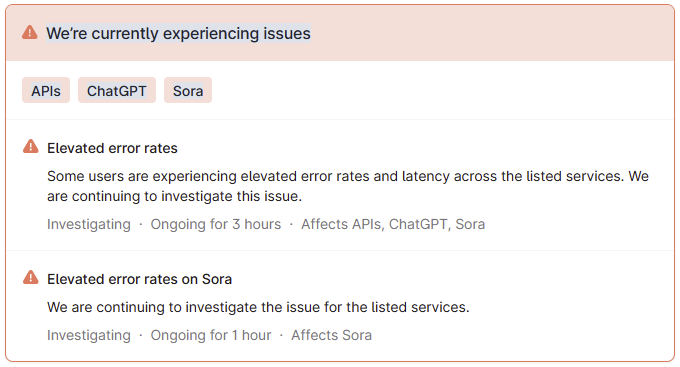
Task: Click the 'Affects APIs, ChatGPT, Sora' text
Action: (x=393, y=224)
